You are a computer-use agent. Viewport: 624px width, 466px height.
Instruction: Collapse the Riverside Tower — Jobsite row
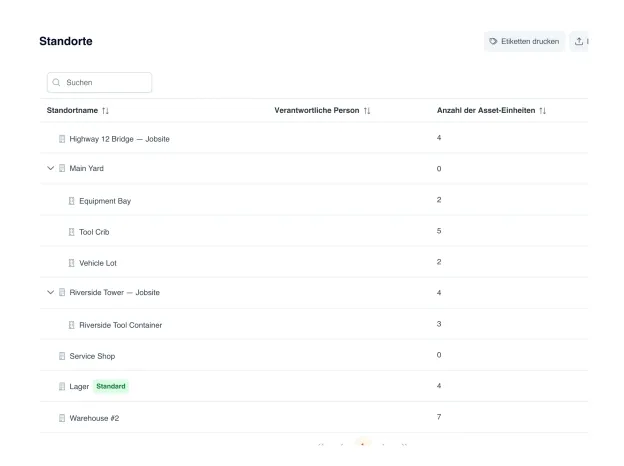pos(51,292)
